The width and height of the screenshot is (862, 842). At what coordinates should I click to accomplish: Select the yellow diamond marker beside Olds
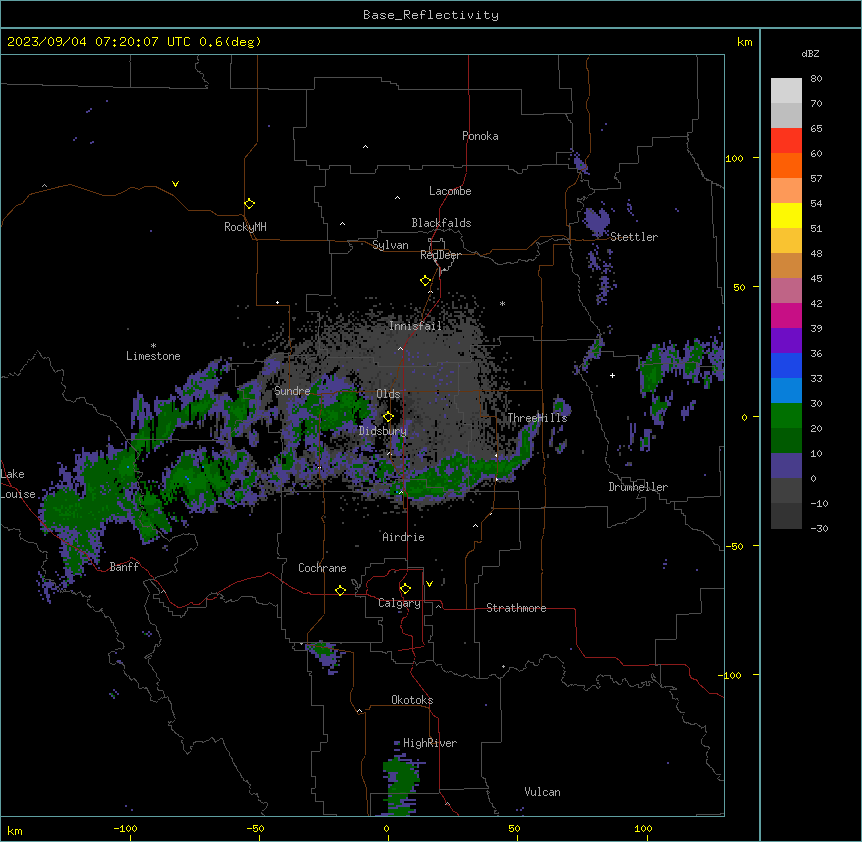pyautogui.click(x=388, y=417)
